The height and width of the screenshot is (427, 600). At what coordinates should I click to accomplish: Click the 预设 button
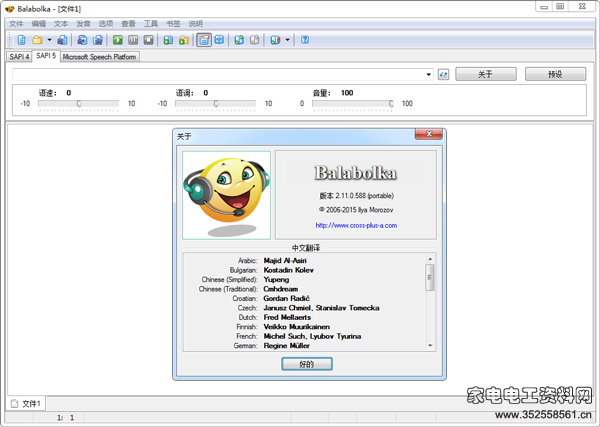pos(555,74)
